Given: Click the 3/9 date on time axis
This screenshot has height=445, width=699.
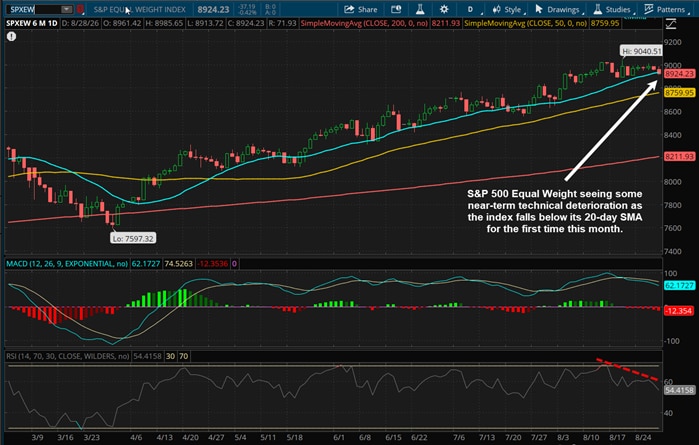Looking at the screenshot, I should pyautogui.click(x=37, y=437).
